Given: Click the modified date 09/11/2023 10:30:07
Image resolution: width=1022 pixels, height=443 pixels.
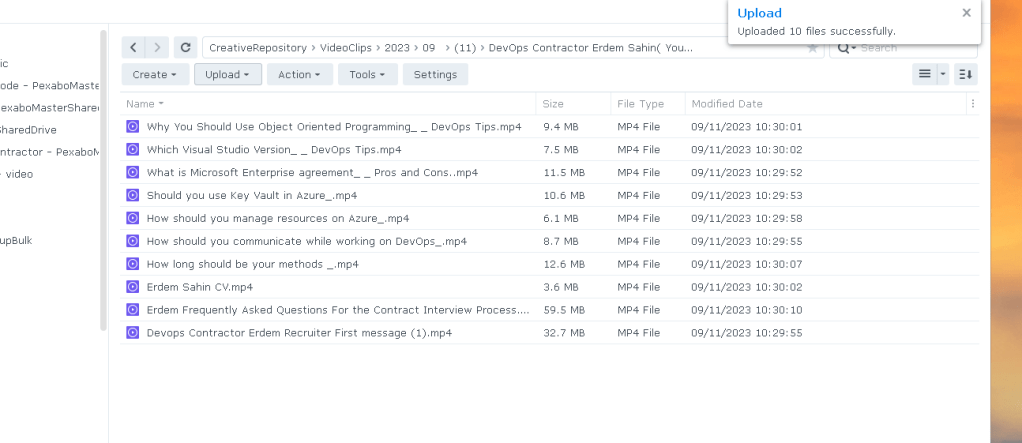Looking at the screenshot, I should tap(746, 264).
